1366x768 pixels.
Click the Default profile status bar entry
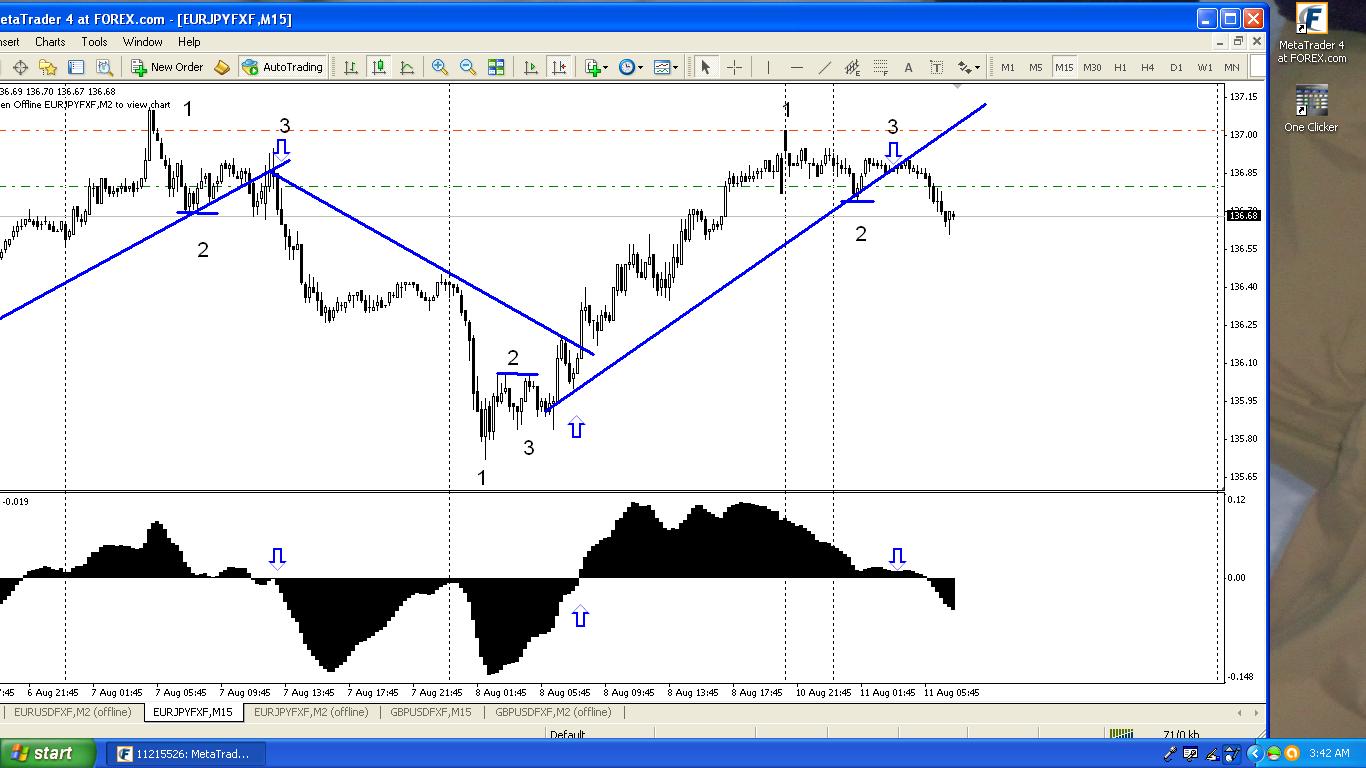(x=567, y=735)
